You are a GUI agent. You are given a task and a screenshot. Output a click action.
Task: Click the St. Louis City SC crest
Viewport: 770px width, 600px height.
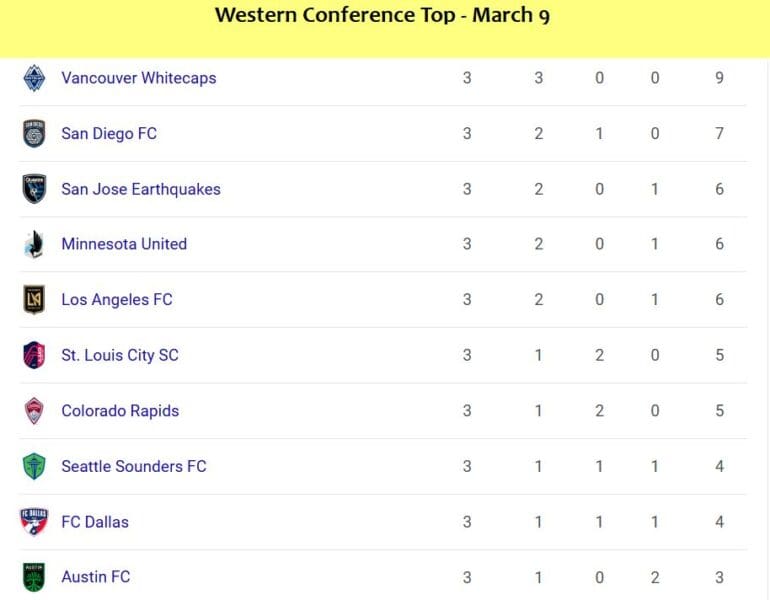(x=34, y=355)
